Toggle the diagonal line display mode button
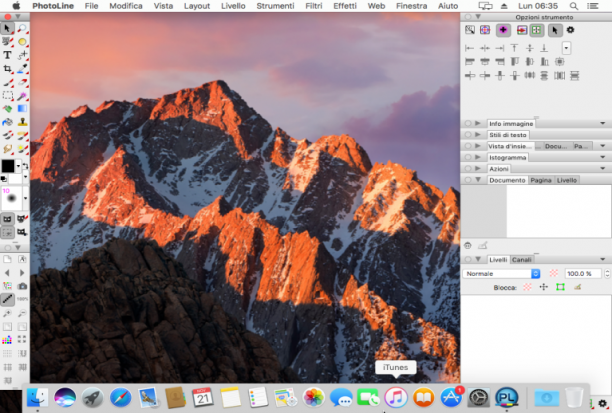 coord(7,299)
